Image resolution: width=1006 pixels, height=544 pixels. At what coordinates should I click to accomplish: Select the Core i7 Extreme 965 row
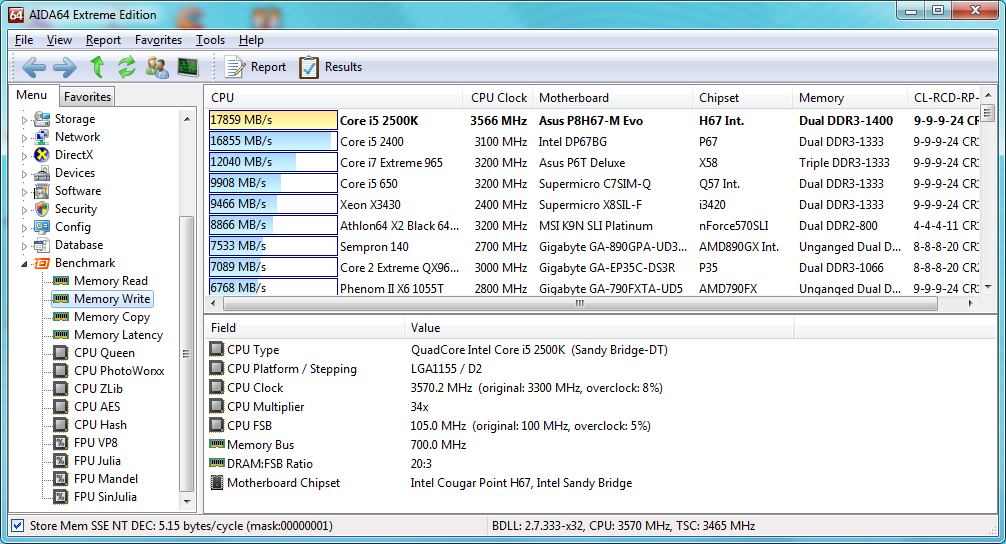(594, 162)
